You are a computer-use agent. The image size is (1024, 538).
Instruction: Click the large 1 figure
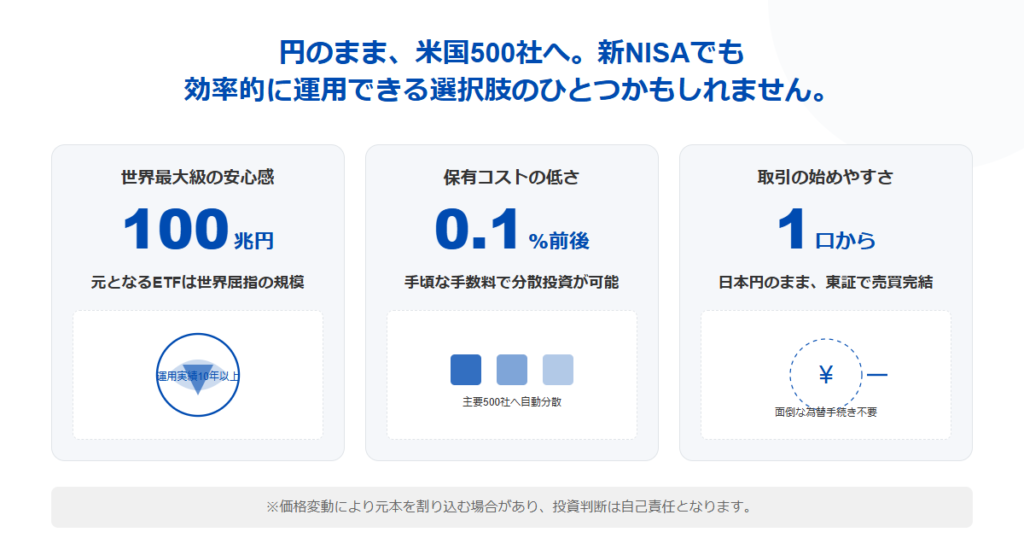coord(791,230)
